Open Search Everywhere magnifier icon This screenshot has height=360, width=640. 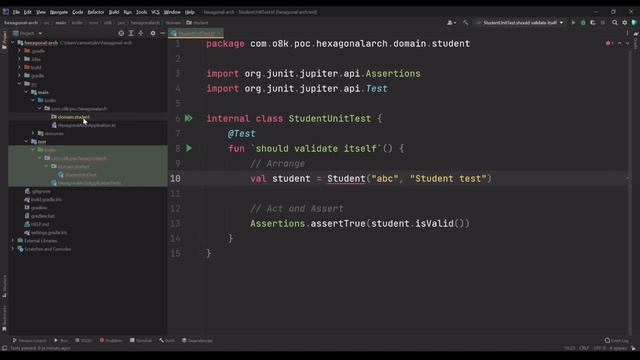pos(615,23)
